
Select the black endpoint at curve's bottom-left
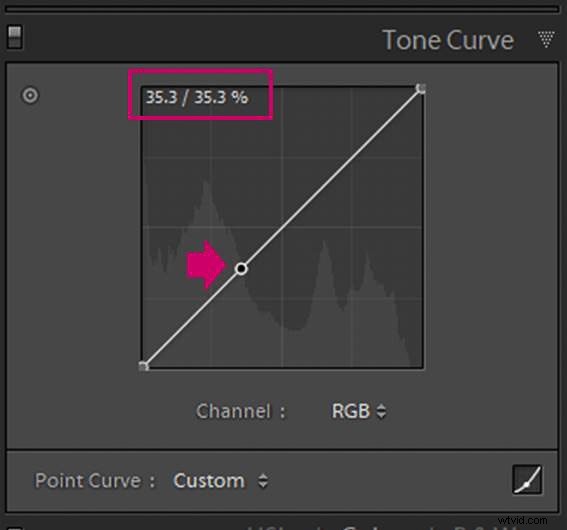[144, 366]
